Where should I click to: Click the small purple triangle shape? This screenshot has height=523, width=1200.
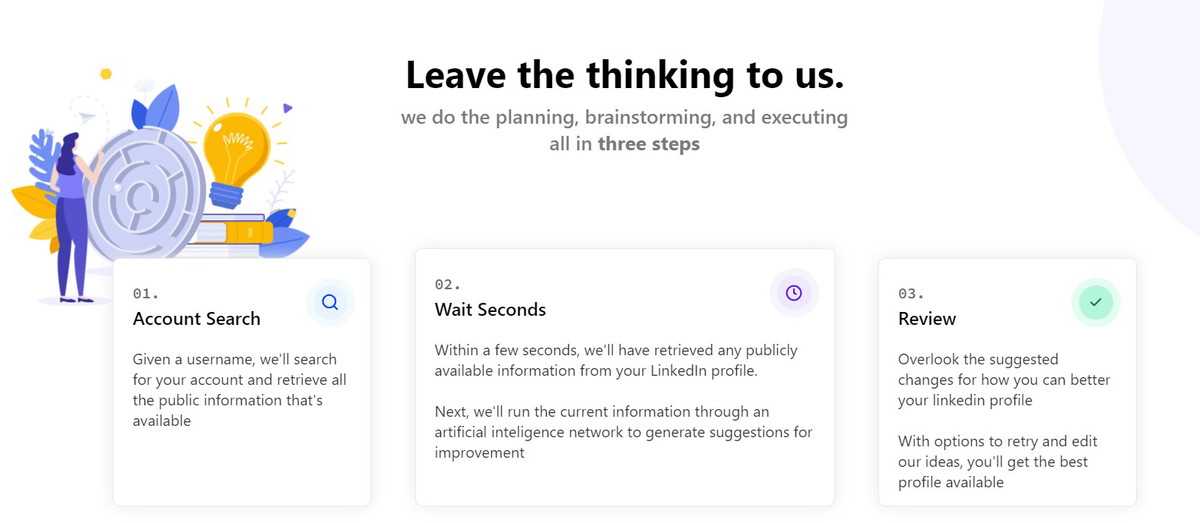coord(287,108)
